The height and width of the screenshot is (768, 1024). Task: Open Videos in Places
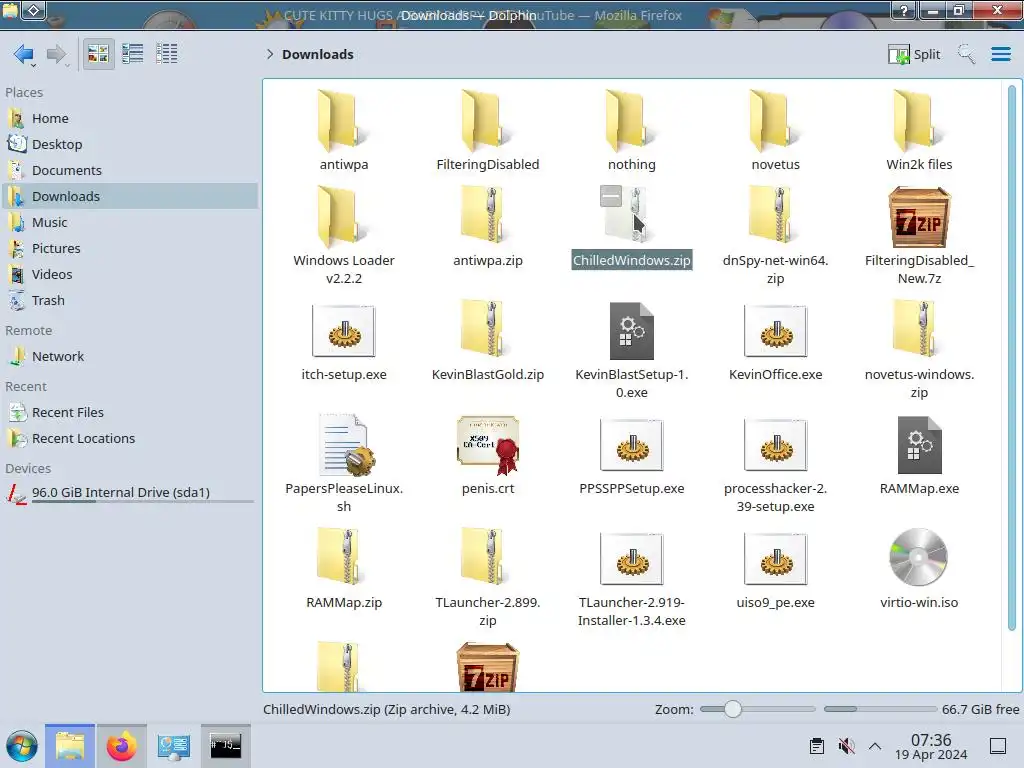pyautogui.click(x=129, y=275)
